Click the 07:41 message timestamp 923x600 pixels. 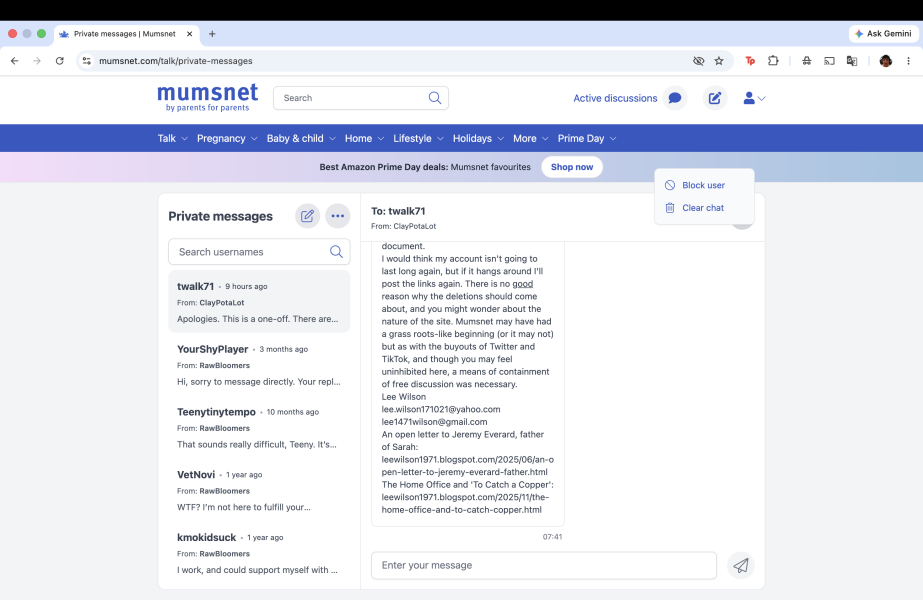(x=552, y=537)
